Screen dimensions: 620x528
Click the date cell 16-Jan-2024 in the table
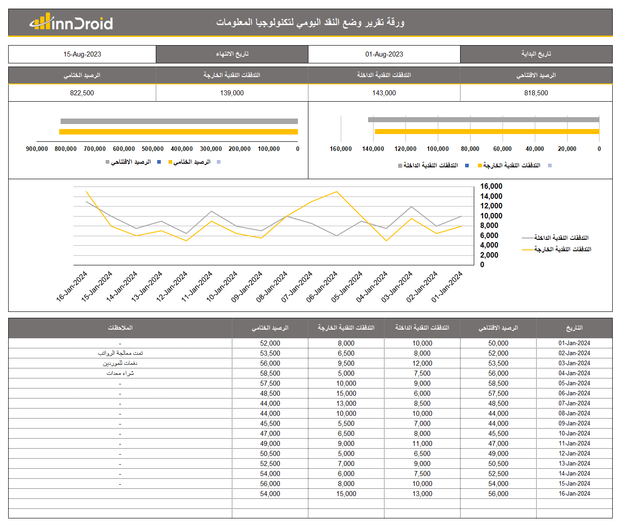coord(574,494)
